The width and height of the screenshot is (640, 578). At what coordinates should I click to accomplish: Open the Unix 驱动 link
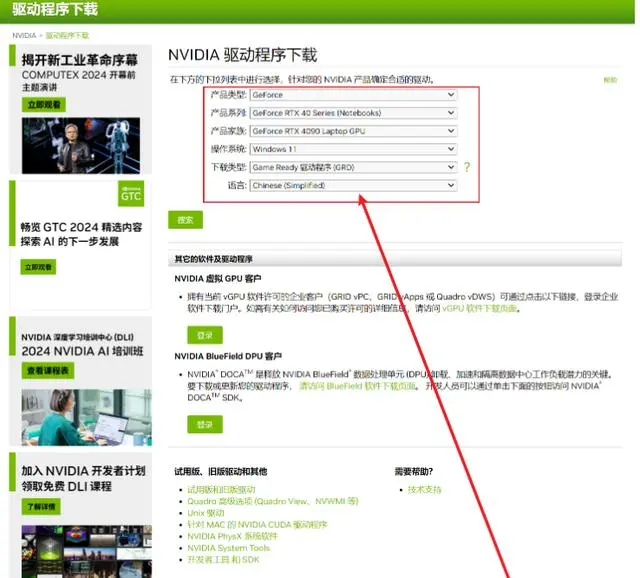[206, 513]
